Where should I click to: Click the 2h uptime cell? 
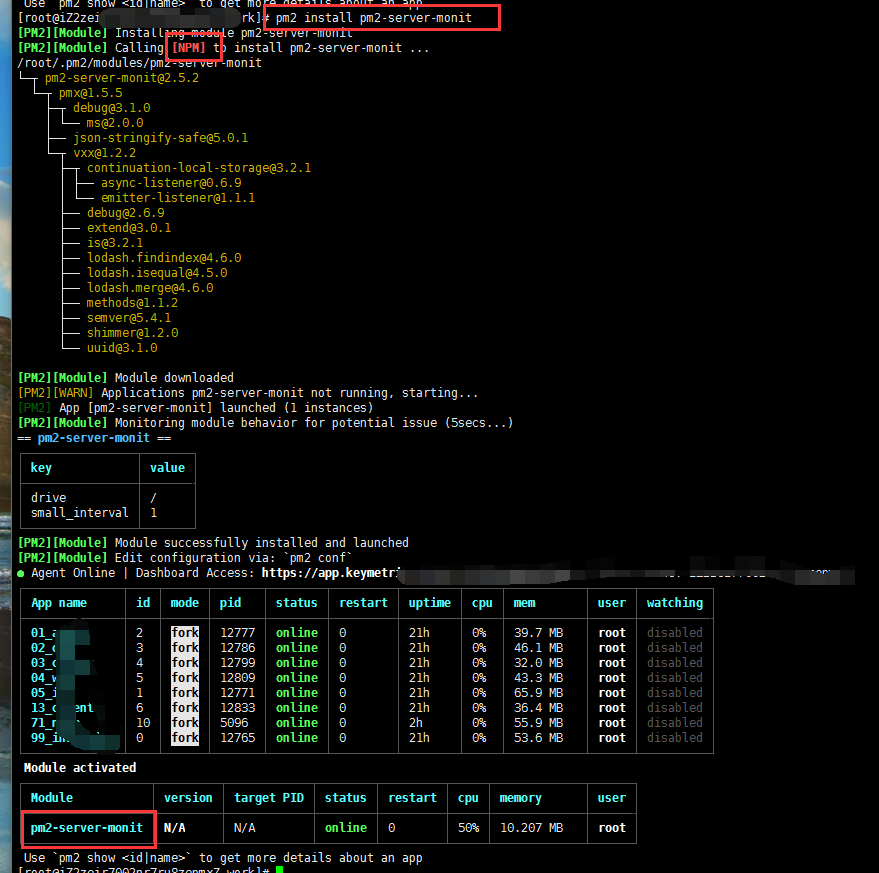416,723
